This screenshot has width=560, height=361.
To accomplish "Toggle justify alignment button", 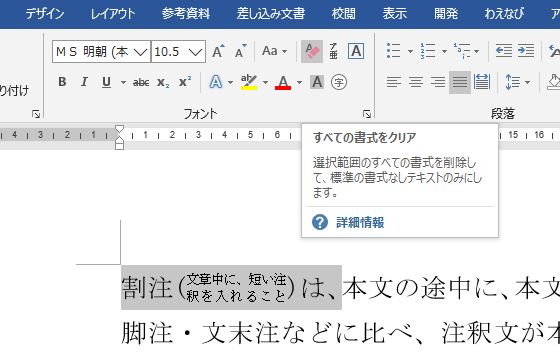I will pyautogui.click(x=460, y=82).
